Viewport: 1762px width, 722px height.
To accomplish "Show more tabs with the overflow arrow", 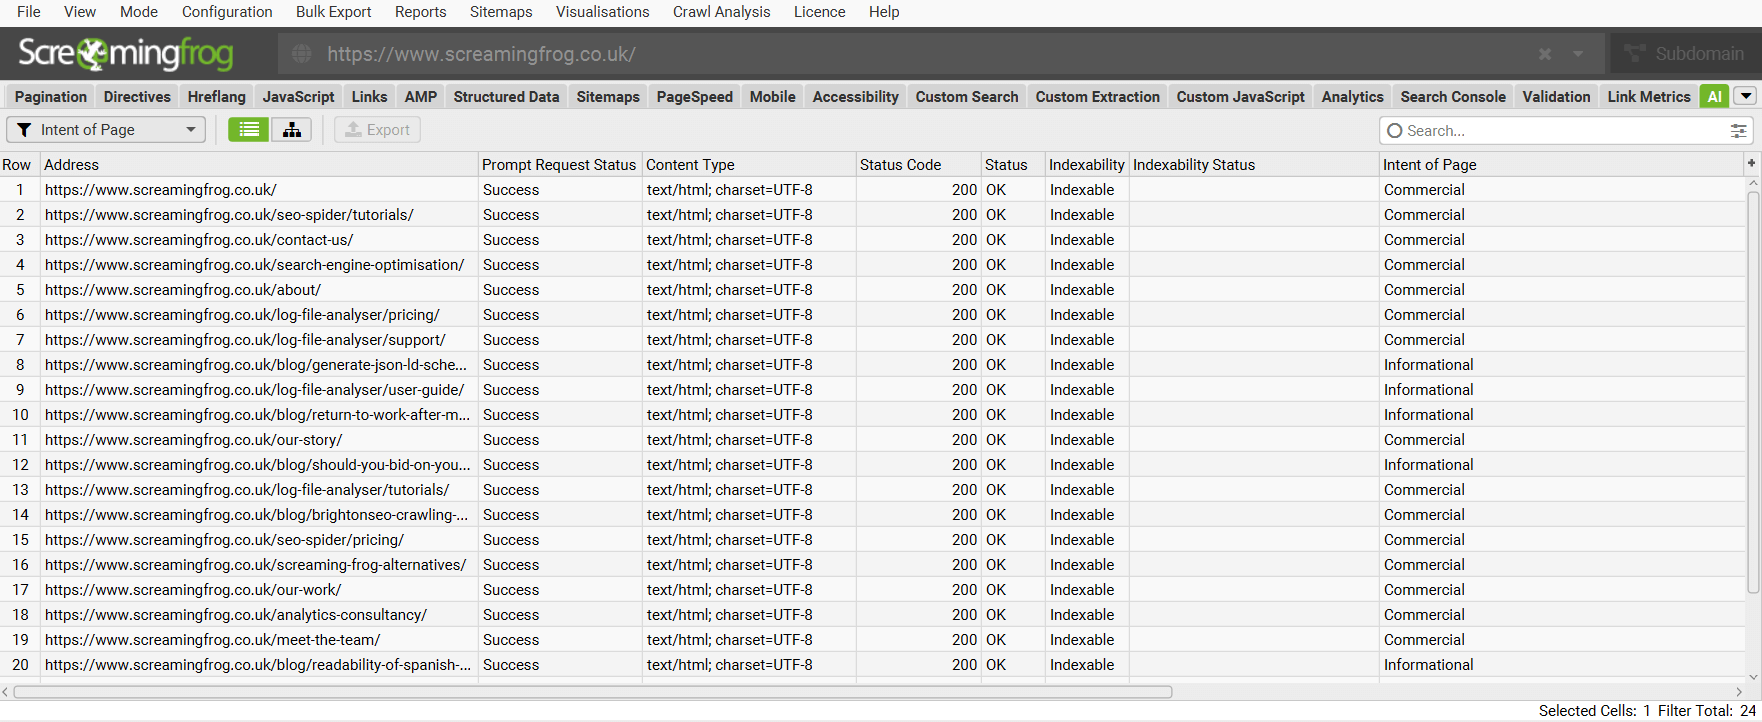I will (1745, 96).
